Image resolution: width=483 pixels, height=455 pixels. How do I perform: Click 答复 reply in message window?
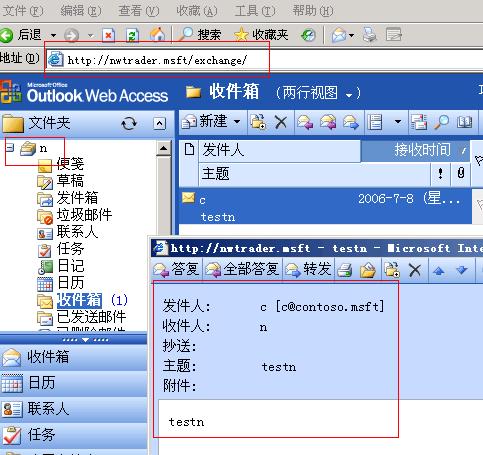coord(177,269)
